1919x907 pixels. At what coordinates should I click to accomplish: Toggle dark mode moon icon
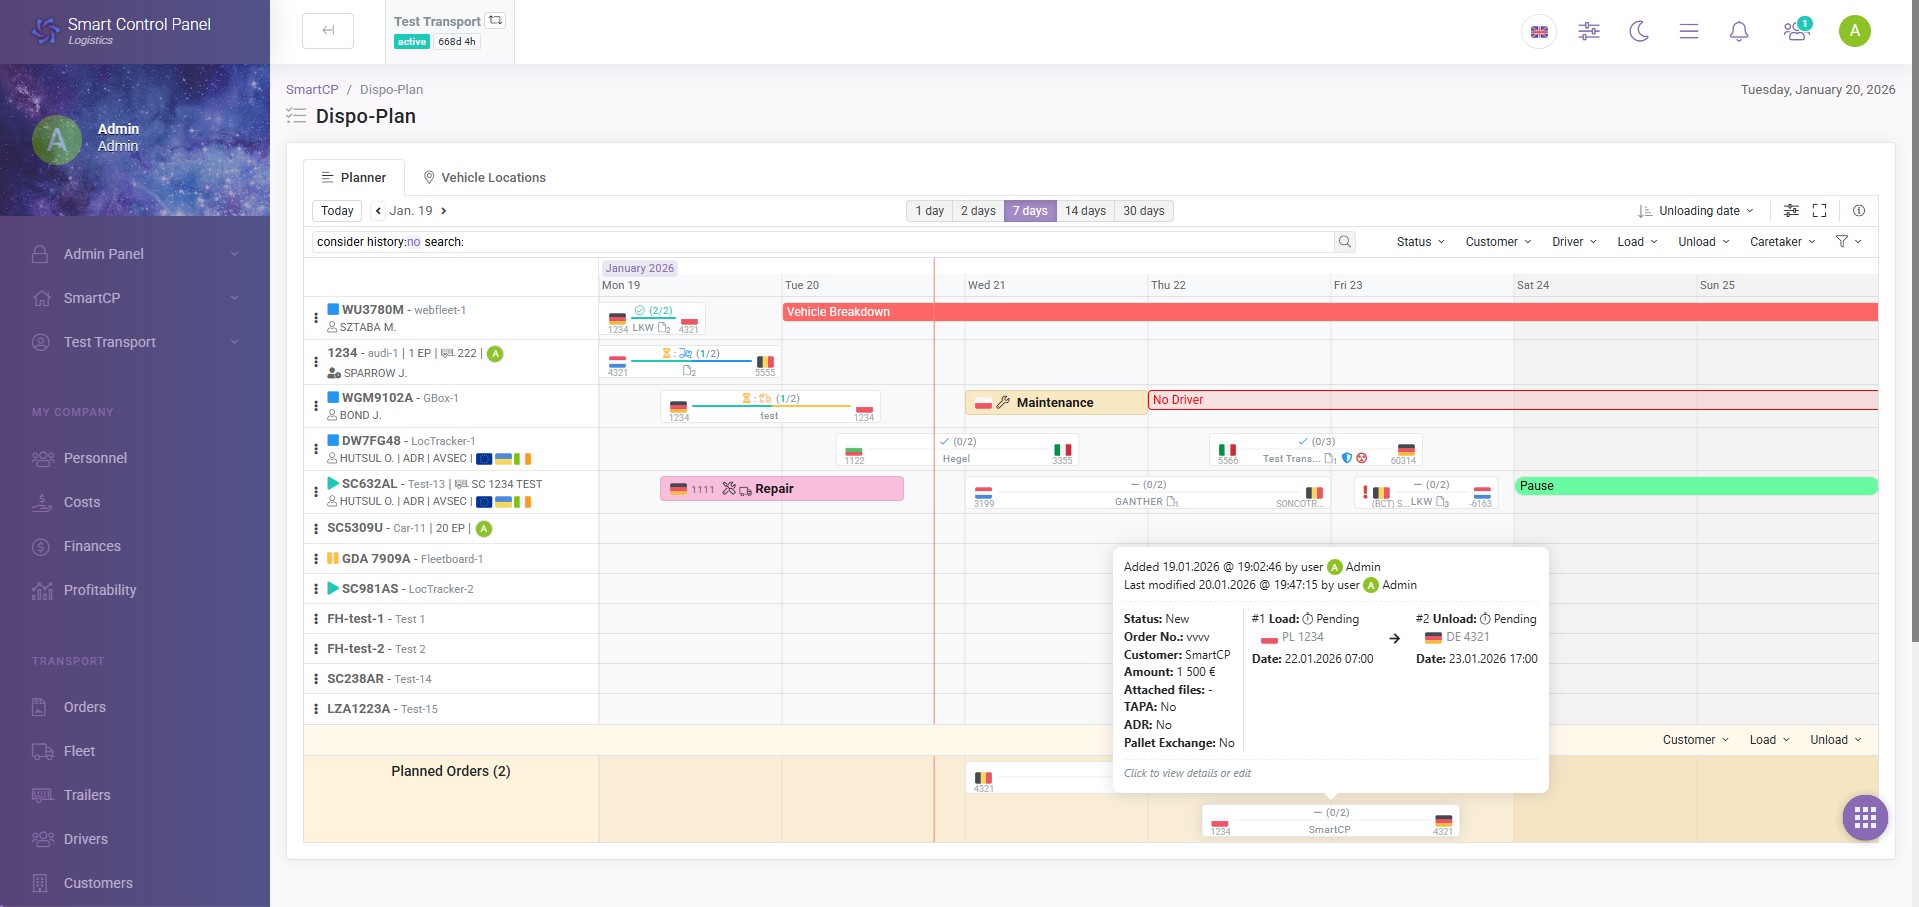coord(1639,32)
